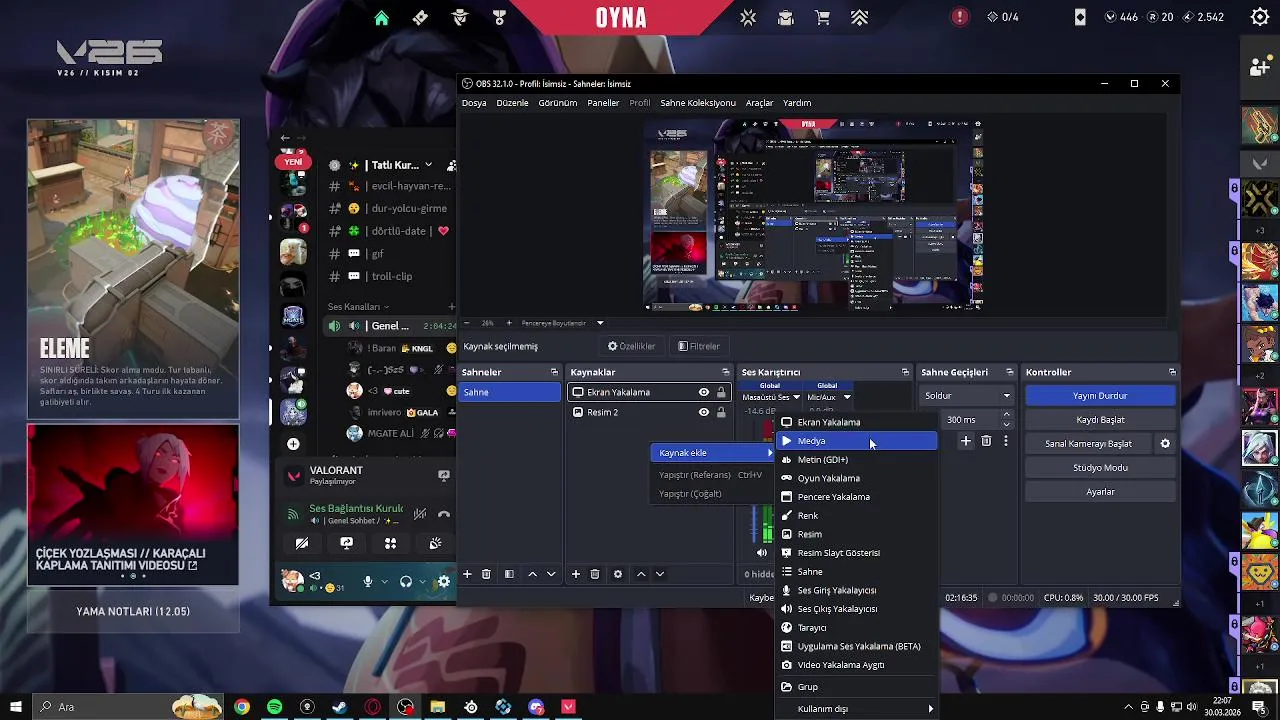Choose Pencere Yakalama source type
1280x720 pixels.
857,497
